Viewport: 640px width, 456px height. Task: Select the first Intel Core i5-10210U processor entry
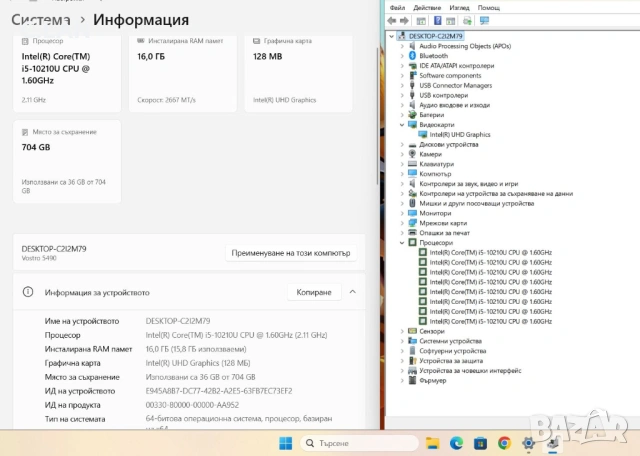[491, 253]
